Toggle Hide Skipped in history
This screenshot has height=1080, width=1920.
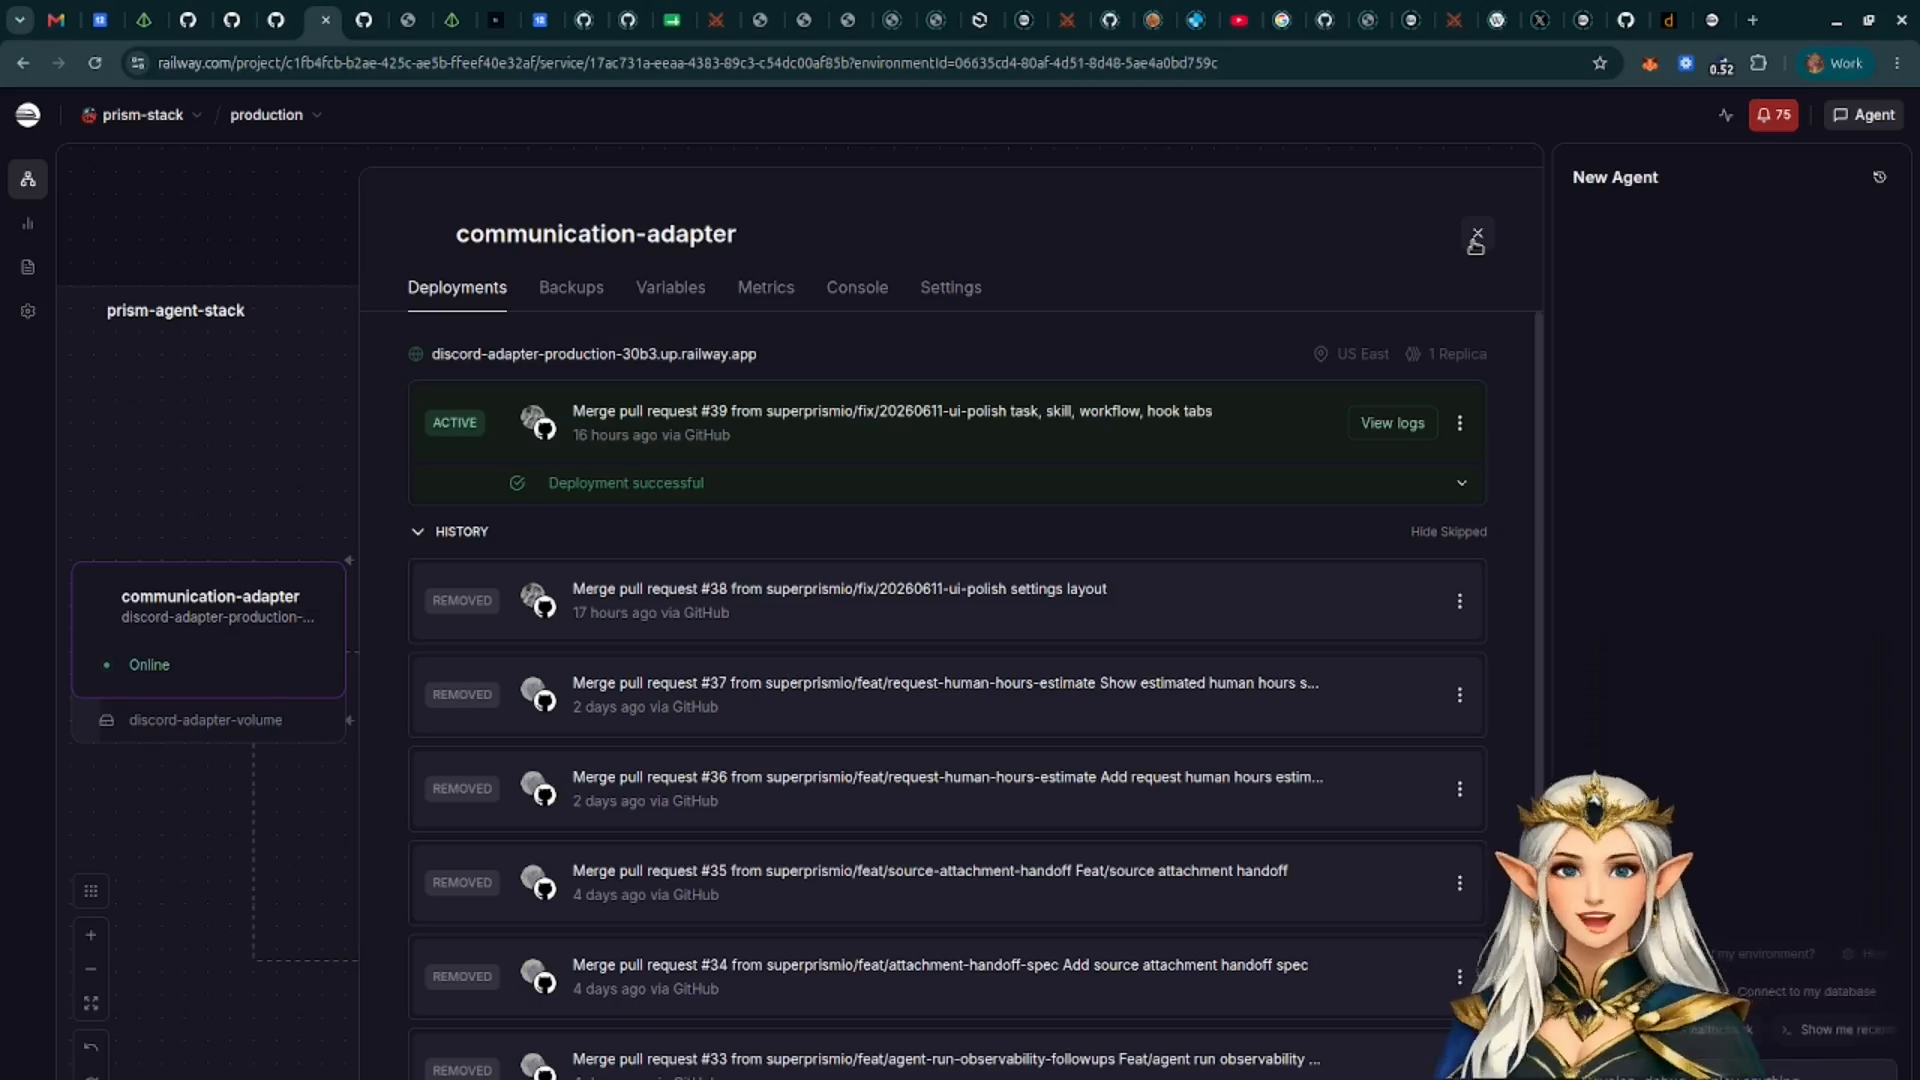(x=1448, y=532)
